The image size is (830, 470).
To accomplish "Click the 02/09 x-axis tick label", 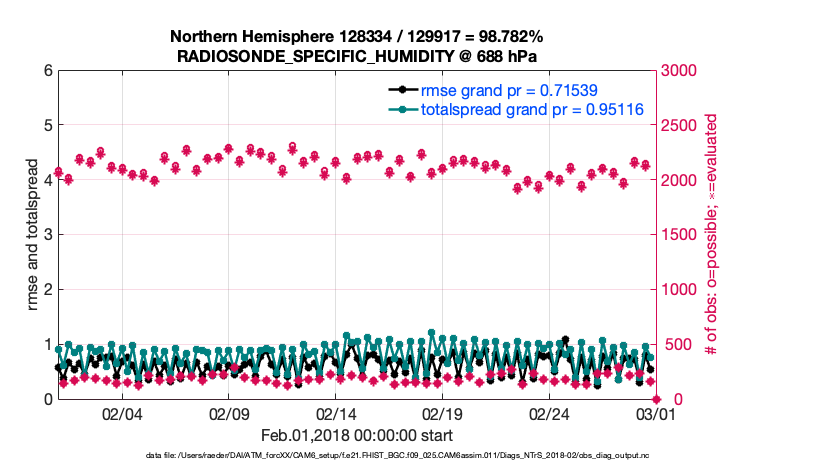I will (229, 414).
